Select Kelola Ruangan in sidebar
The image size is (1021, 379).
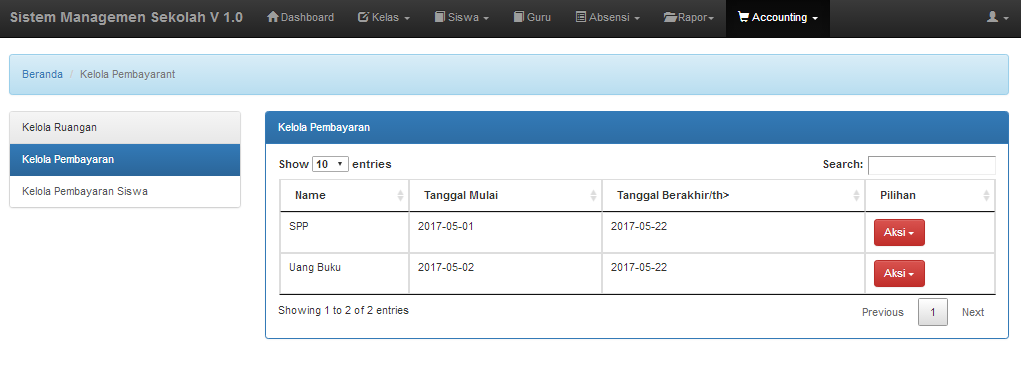coord(125,128)
